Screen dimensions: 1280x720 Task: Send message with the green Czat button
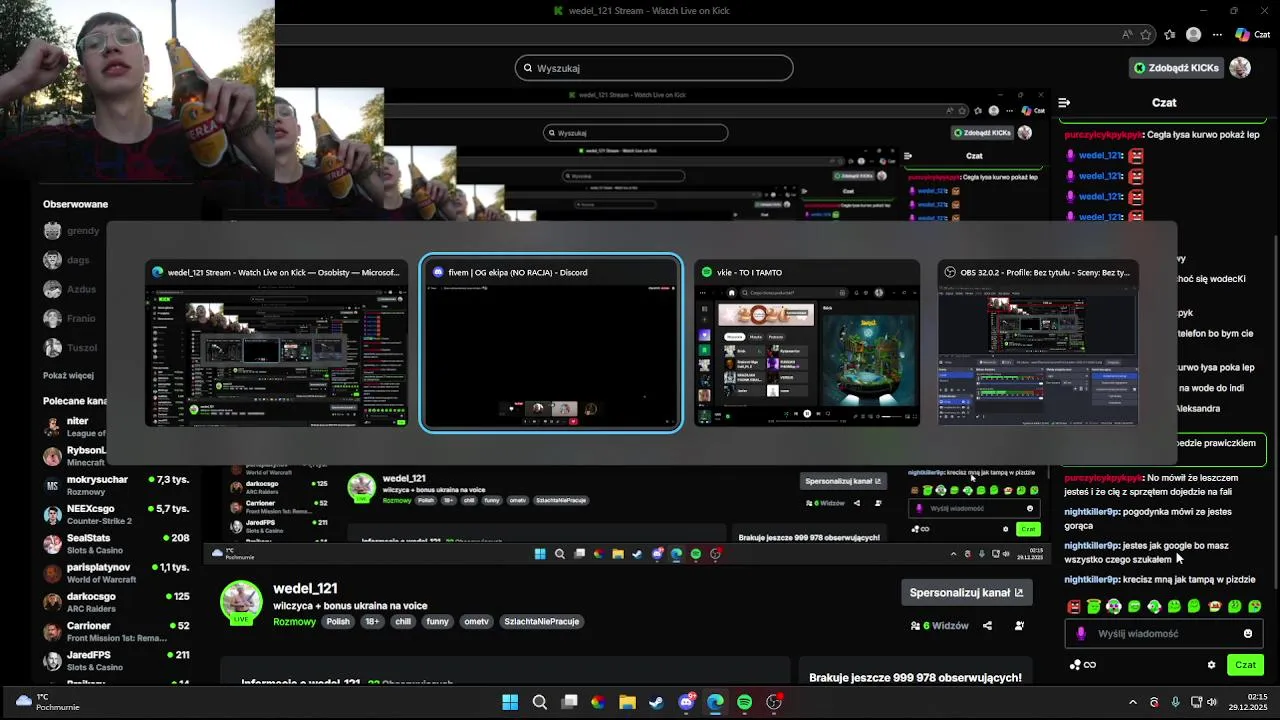(x=1245, y=665)
